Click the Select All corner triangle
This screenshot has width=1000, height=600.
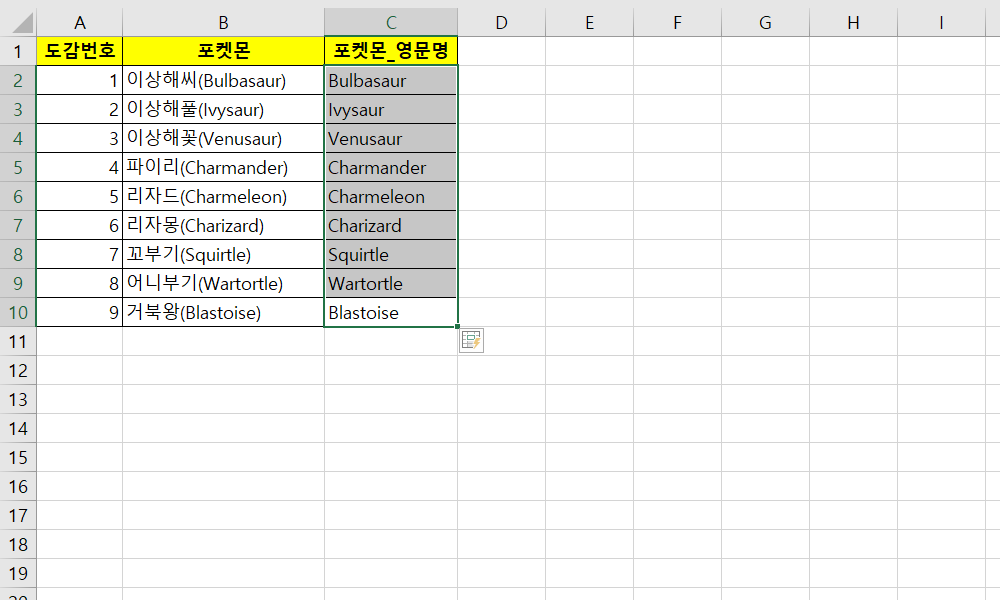click(x=22, y=23)
